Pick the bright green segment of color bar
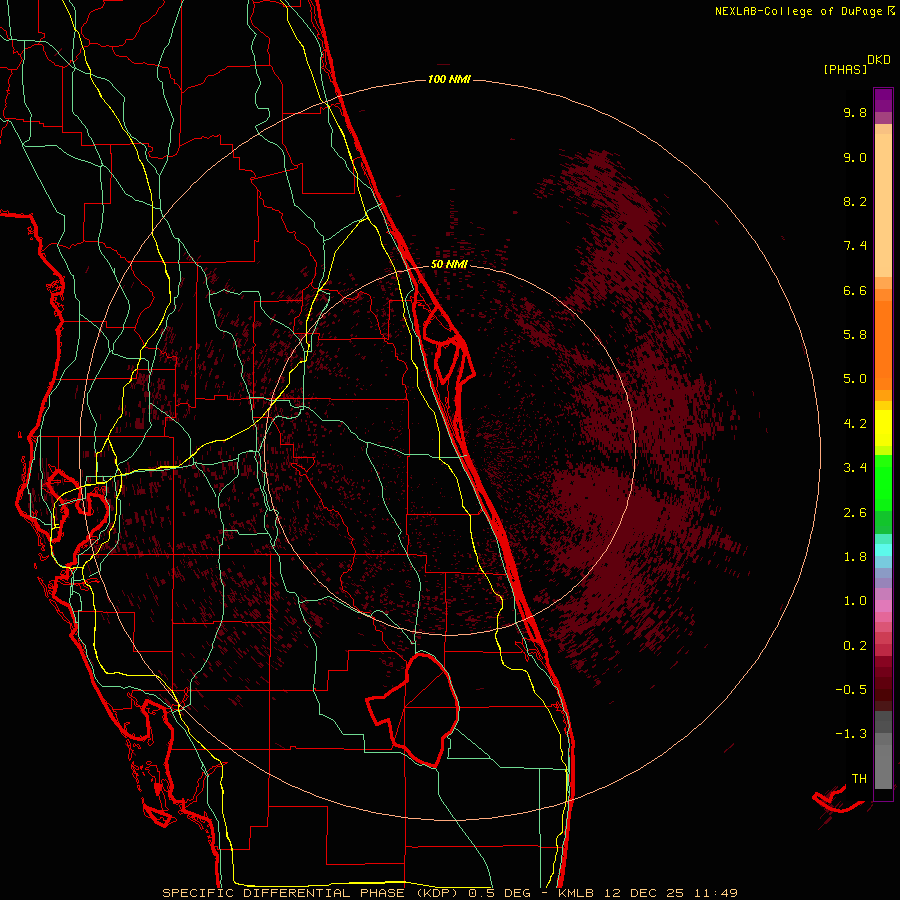This screenshot has width=900, height=900. coord(883,483)
